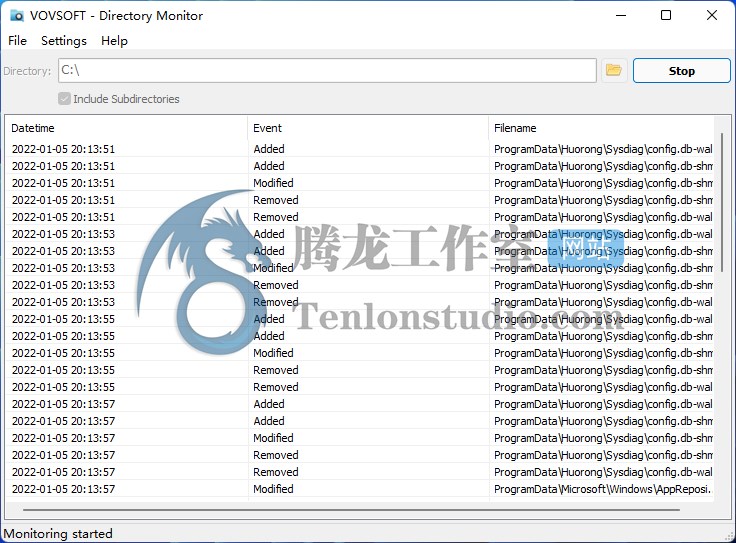Select the 20:13:51 Added config.db-wal row

coord(360,149)
